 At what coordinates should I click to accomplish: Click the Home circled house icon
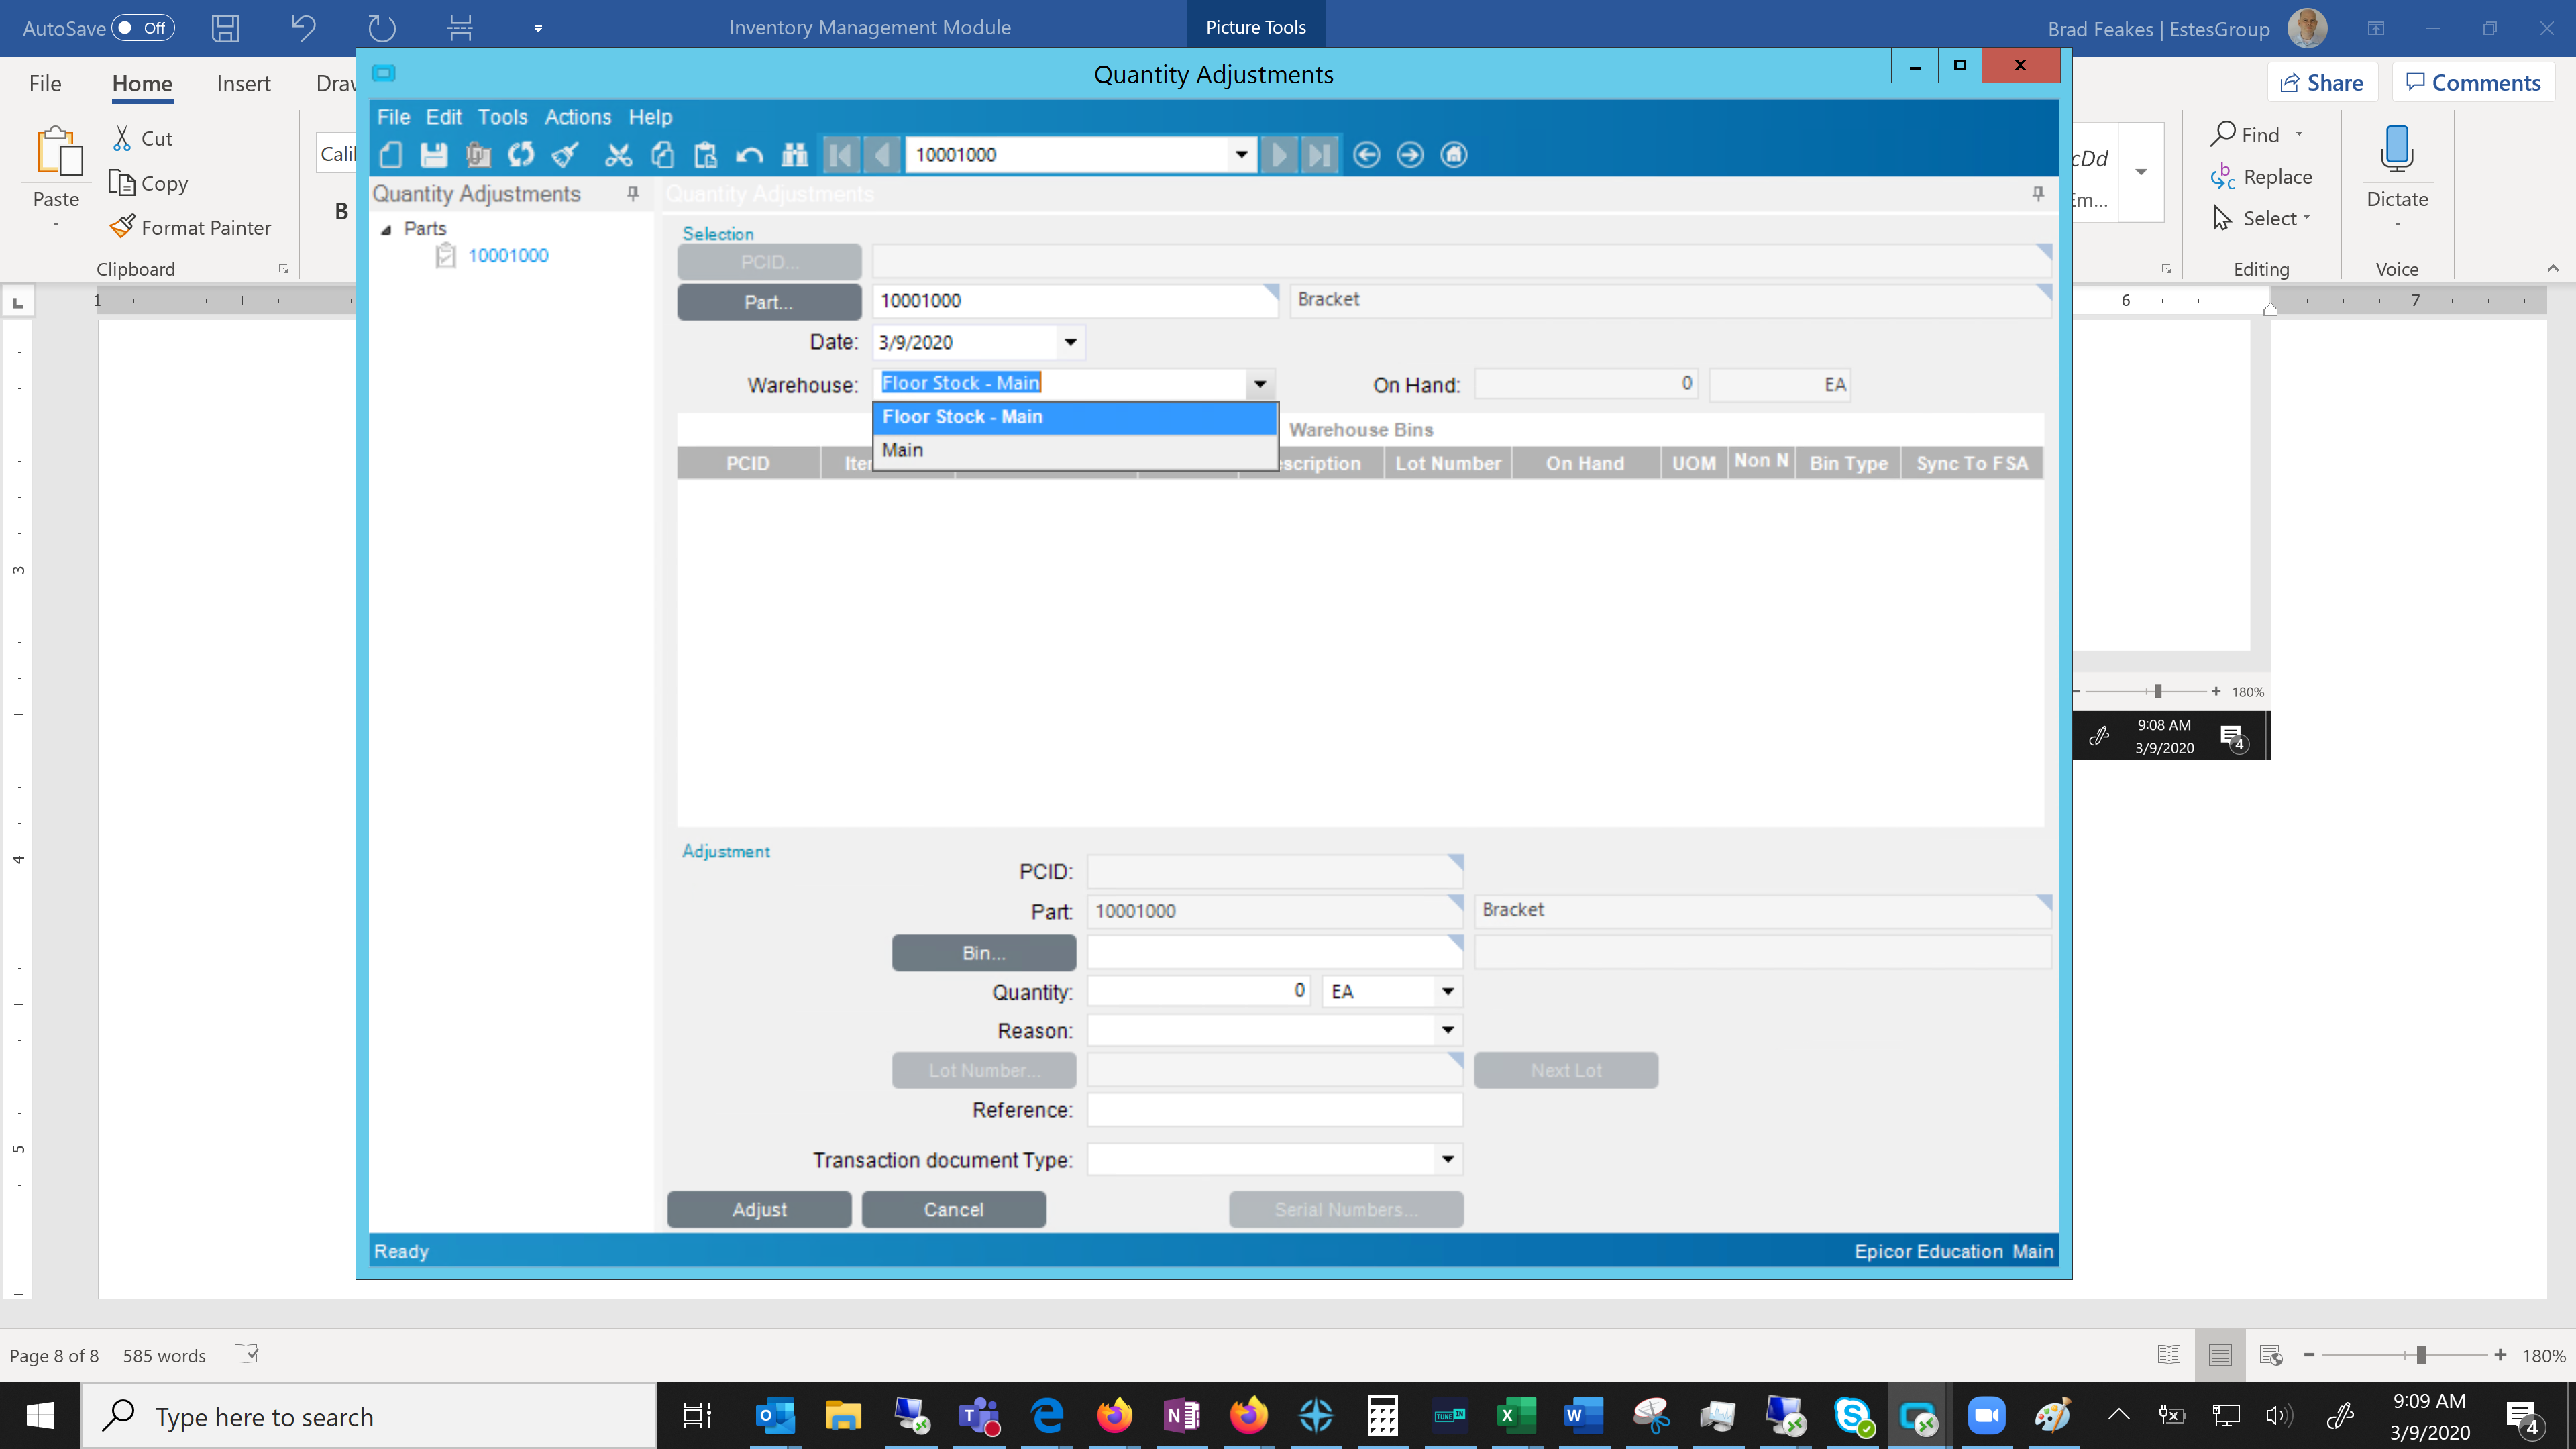tap(1454, 154)
